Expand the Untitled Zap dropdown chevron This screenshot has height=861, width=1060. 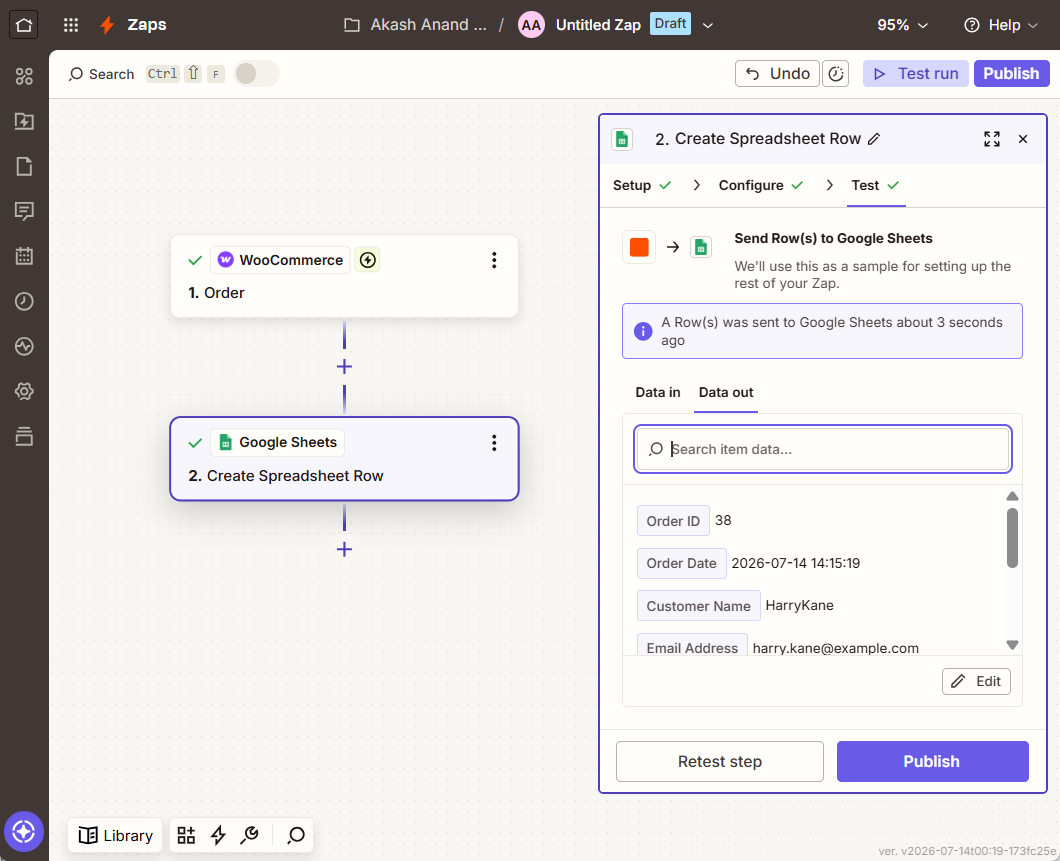(x=708, y=26)
